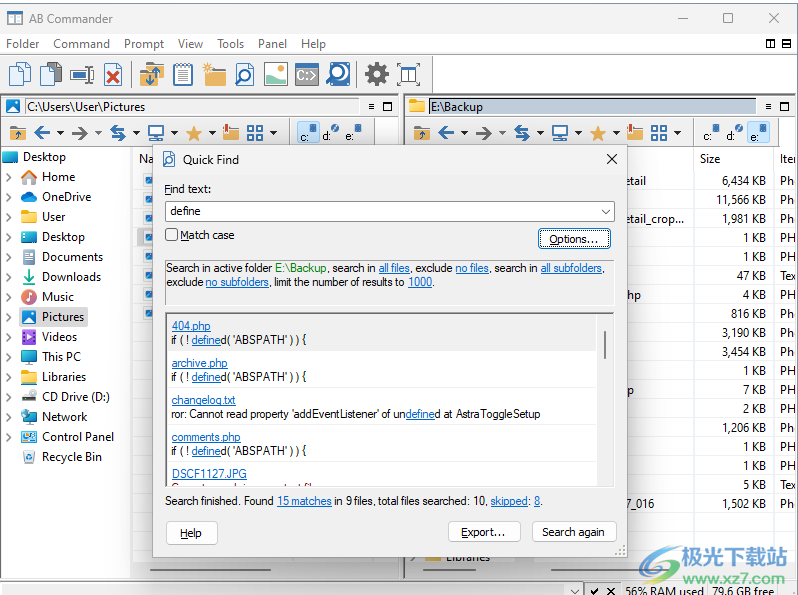Viewport: 798px width, 595px height.
Task: Open the Prompt menu
Action: pyautogui.click(x=144, y=44)
